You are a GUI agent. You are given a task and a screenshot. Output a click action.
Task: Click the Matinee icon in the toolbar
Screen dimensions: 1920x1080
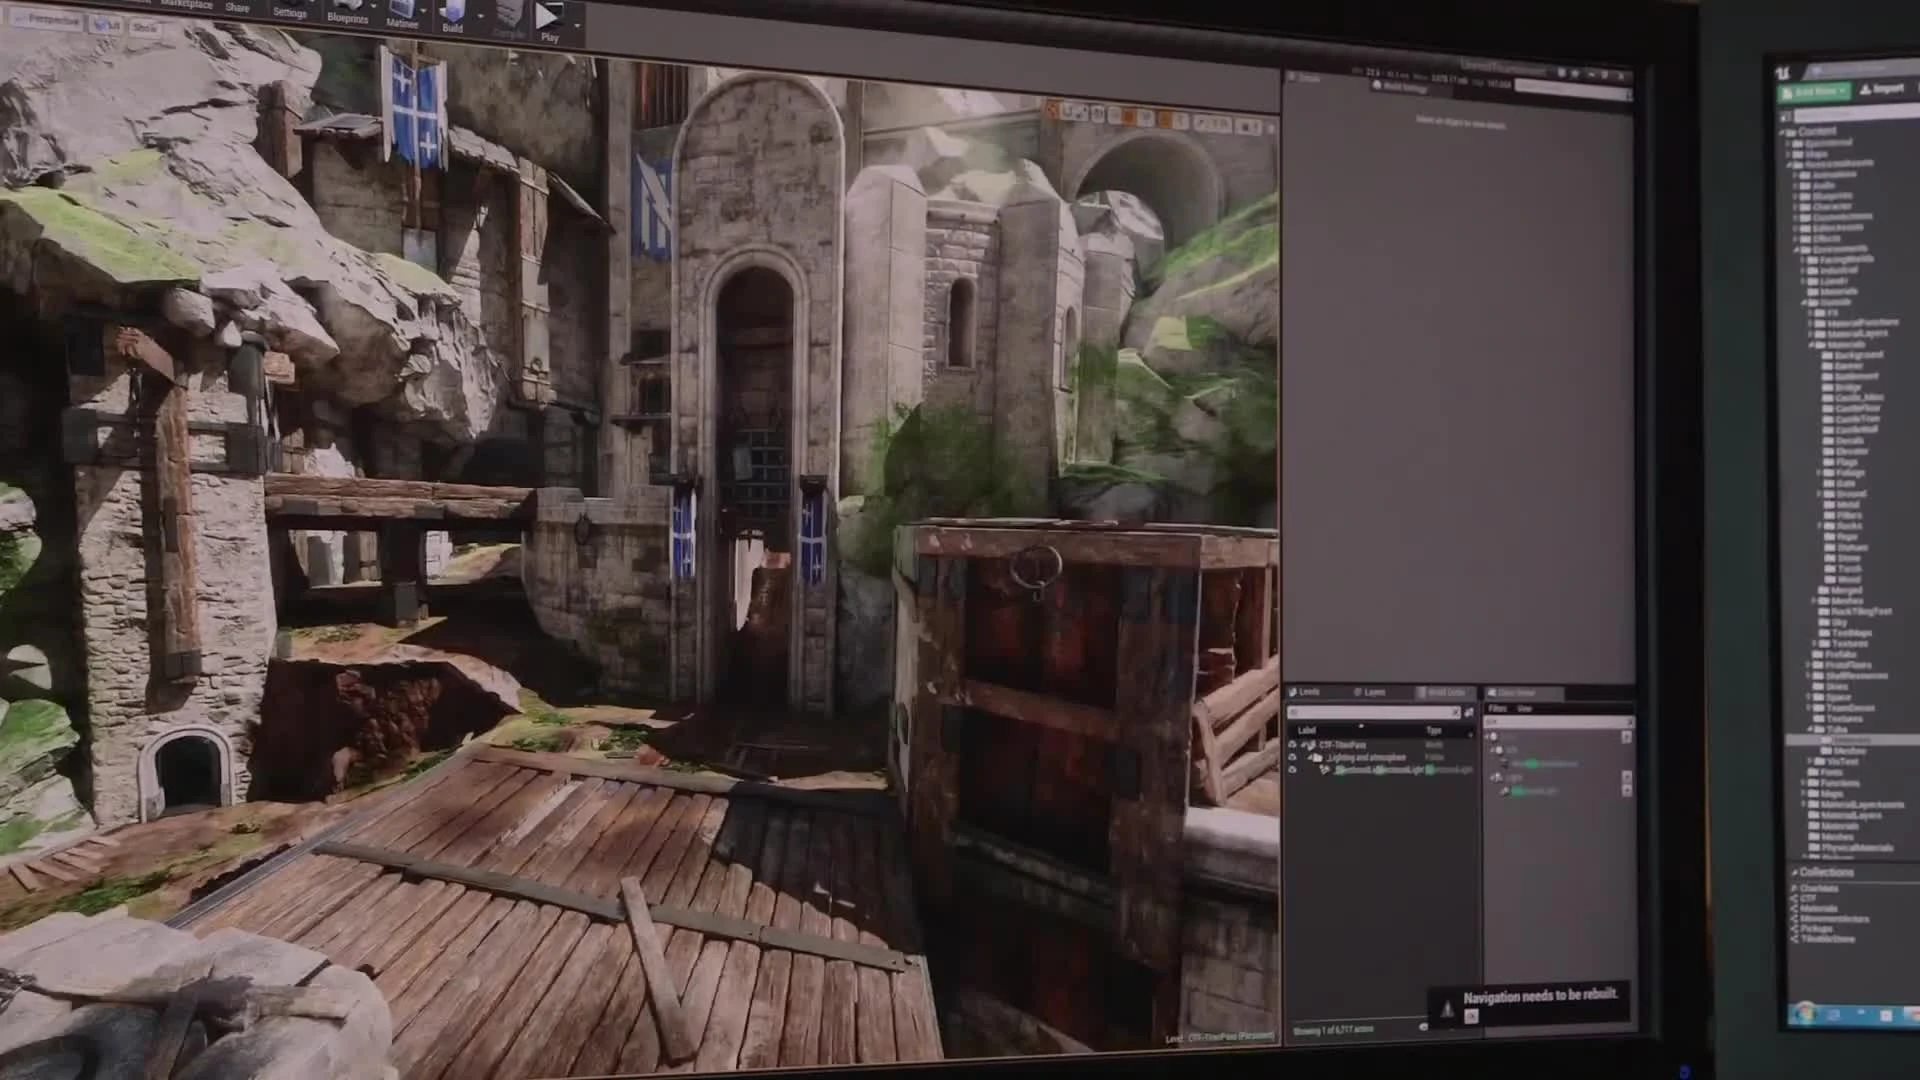402,12
